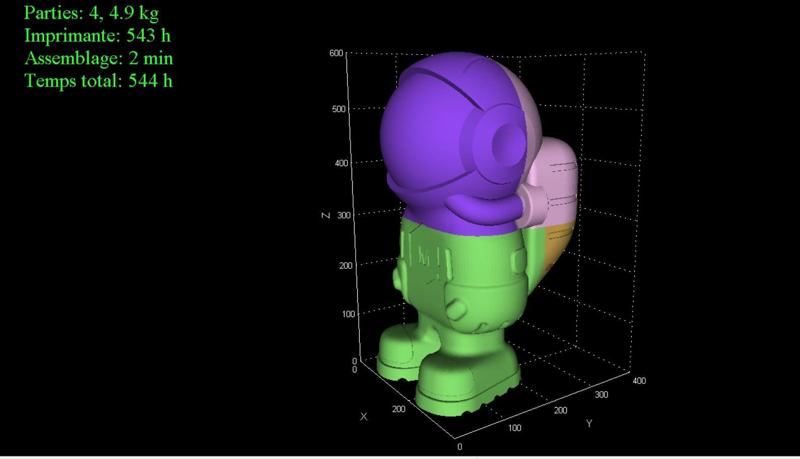Viewport: 800px width, 459px height.
Task: Click the 'Imprimante: 543 h' text
Action: [x=97, y=36]
